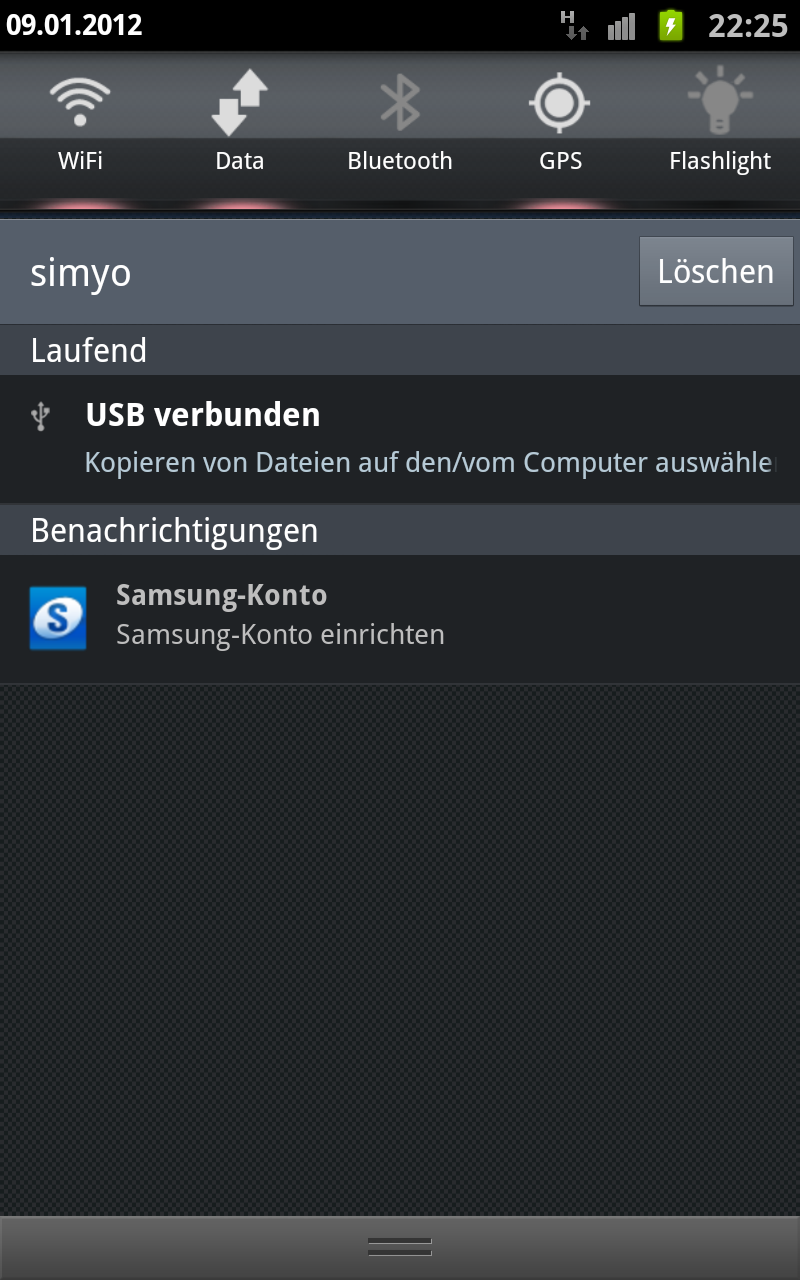This screenshot has height=1280, width=800.
Task: Tap the signal strength bars icon
Action: pos(622,26)
